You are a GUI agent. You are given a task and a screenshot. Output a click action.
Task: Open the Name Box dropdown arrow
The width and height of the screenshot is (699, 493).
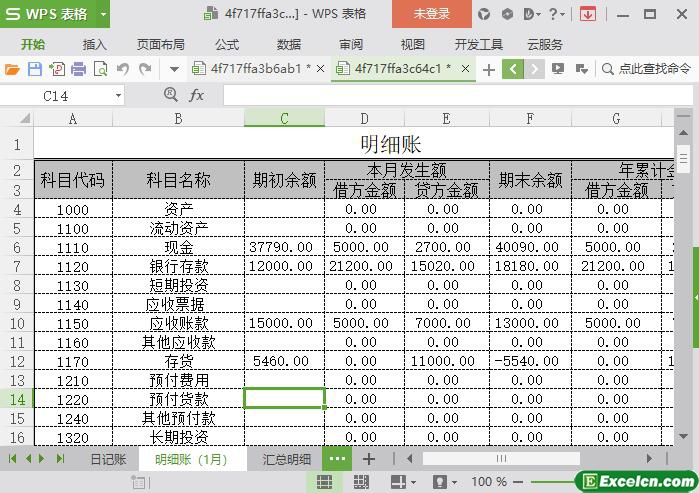click(x=118, y=95)
